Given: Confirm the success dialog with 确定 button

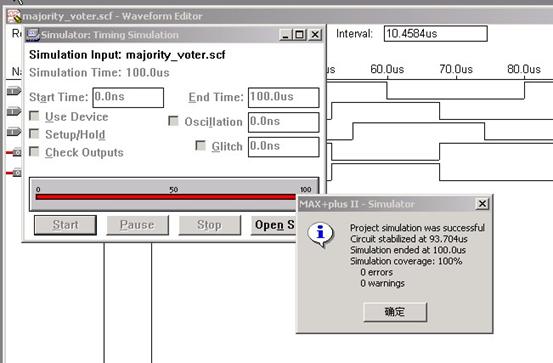Looking at the screenshot, I should [395, 312].
